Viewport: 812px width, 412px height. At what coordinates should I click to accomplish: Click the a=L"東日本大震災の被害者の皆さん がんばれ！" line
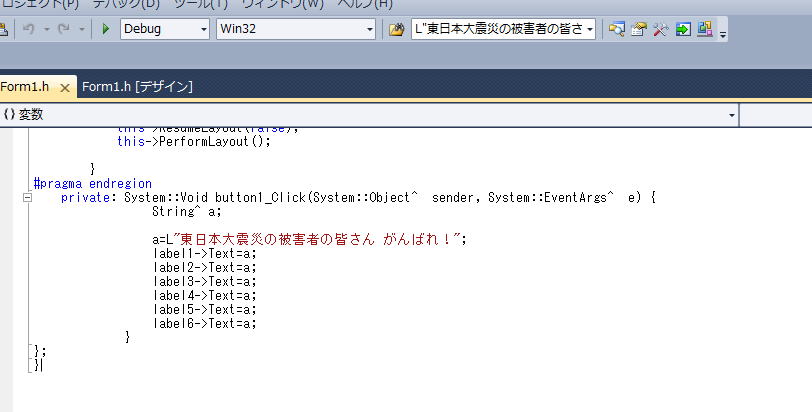309,239
